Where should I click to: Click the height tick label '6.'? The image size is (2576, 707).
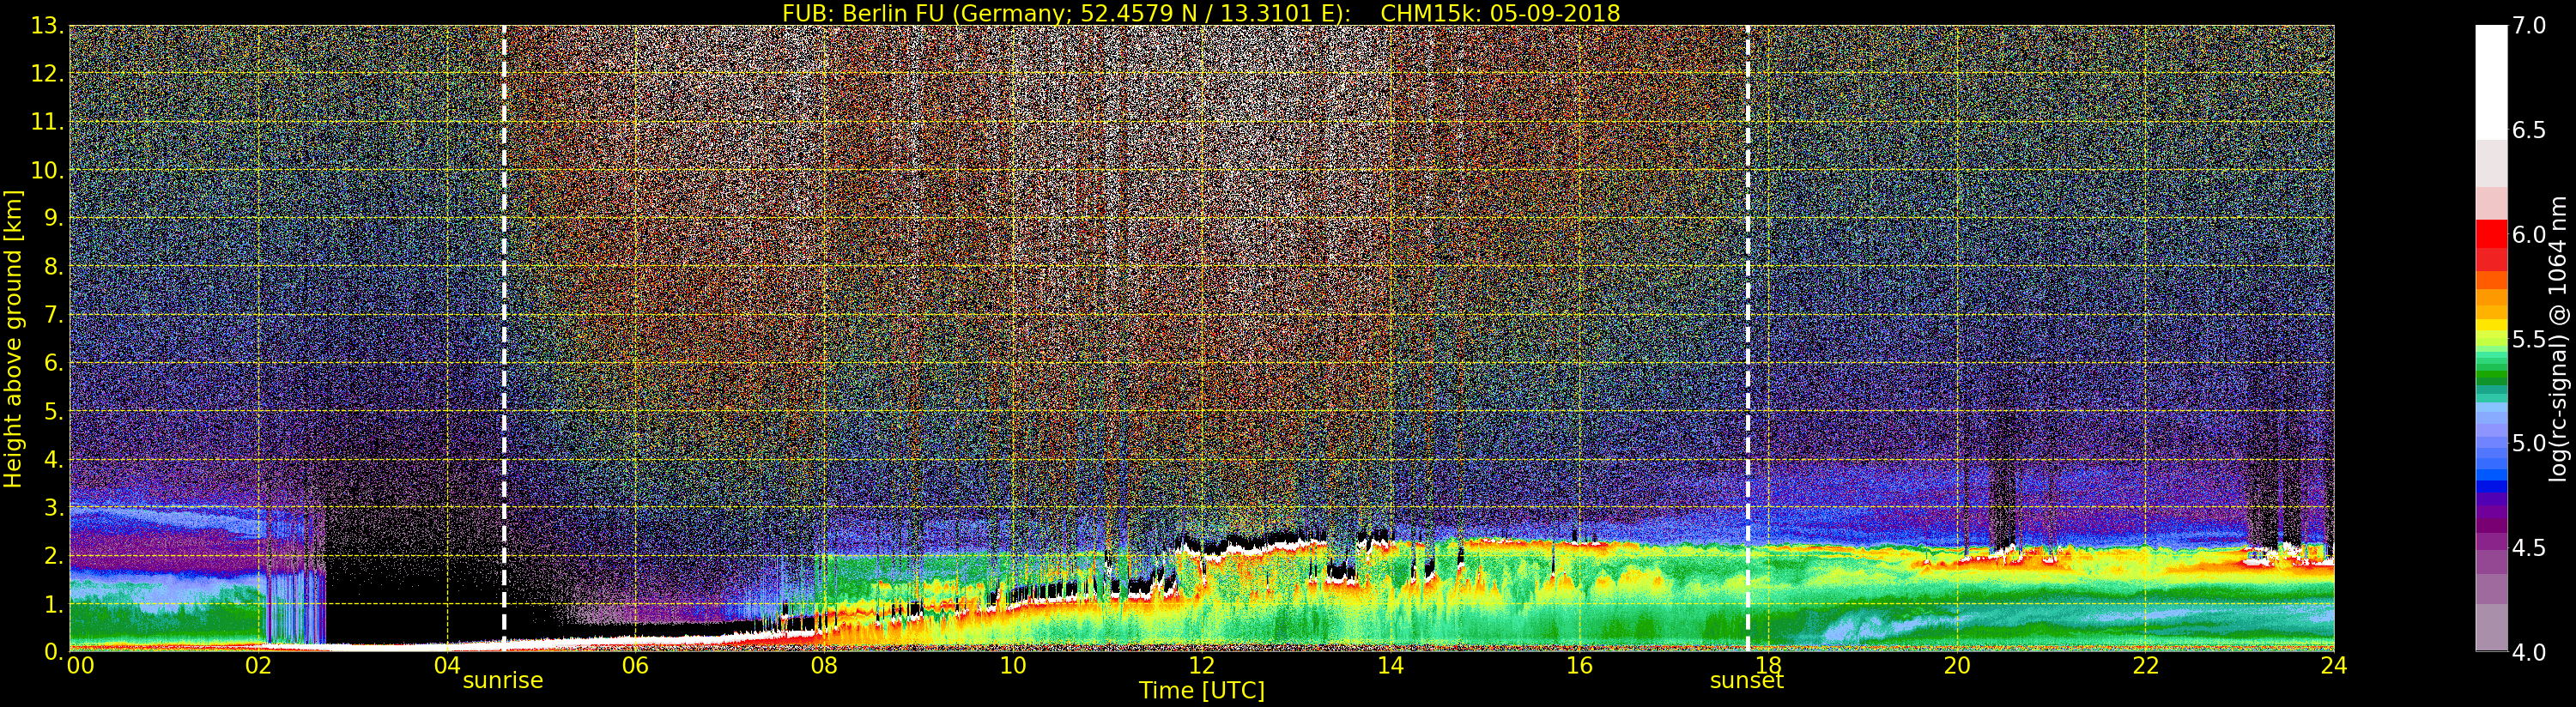[x=54, y=363]
